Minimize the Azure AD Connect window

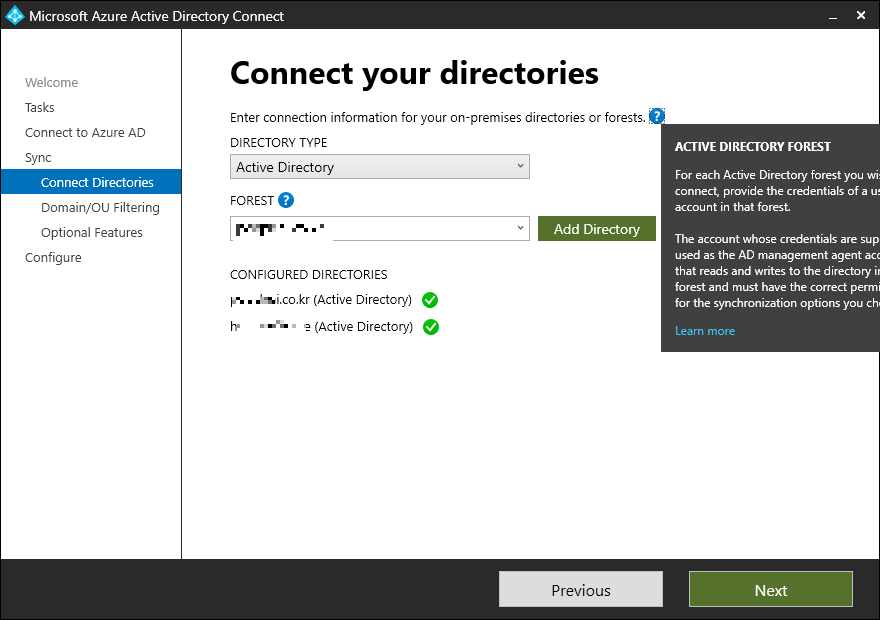833,16
